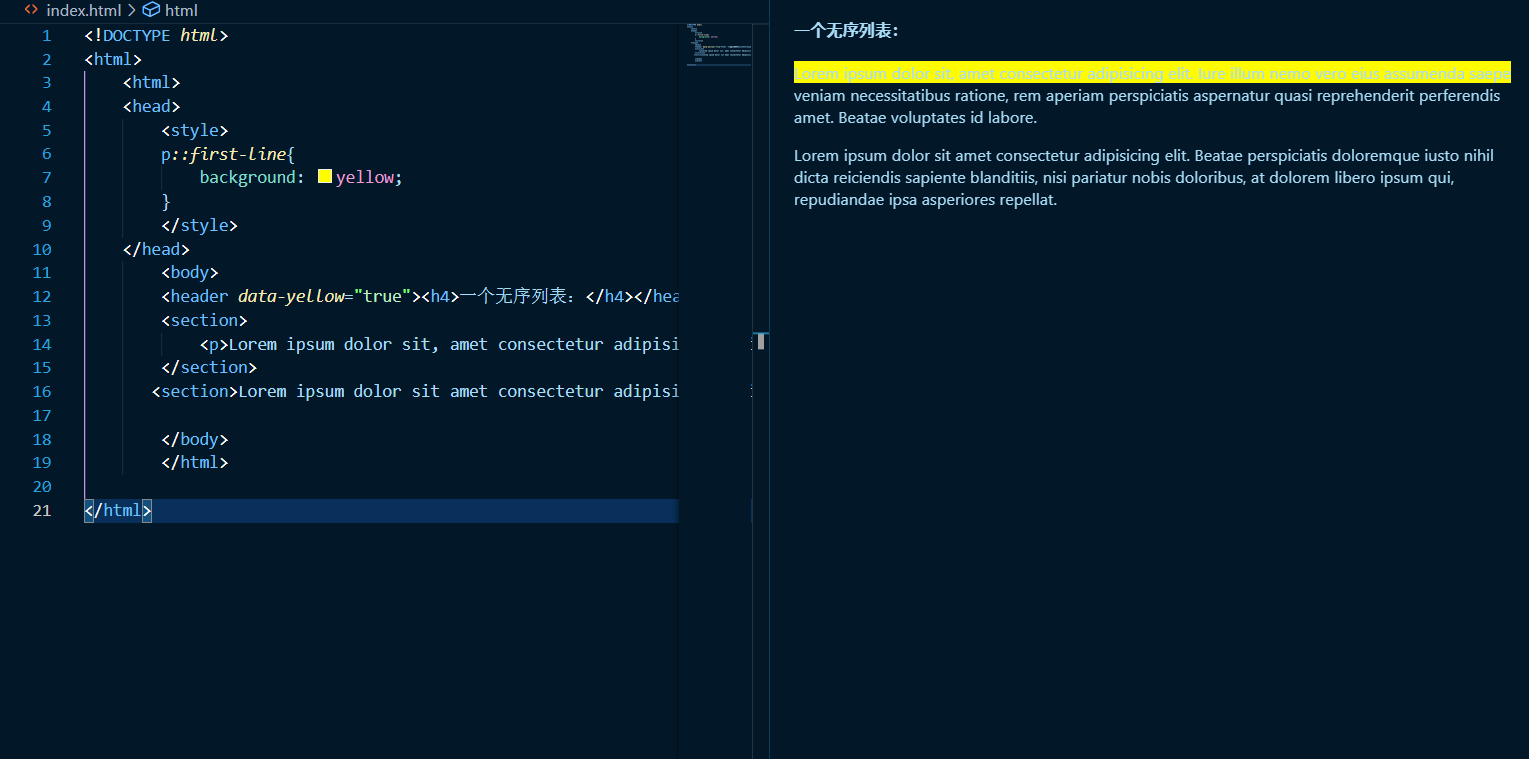Click the "true" attribute value

[x=381, y=297]
